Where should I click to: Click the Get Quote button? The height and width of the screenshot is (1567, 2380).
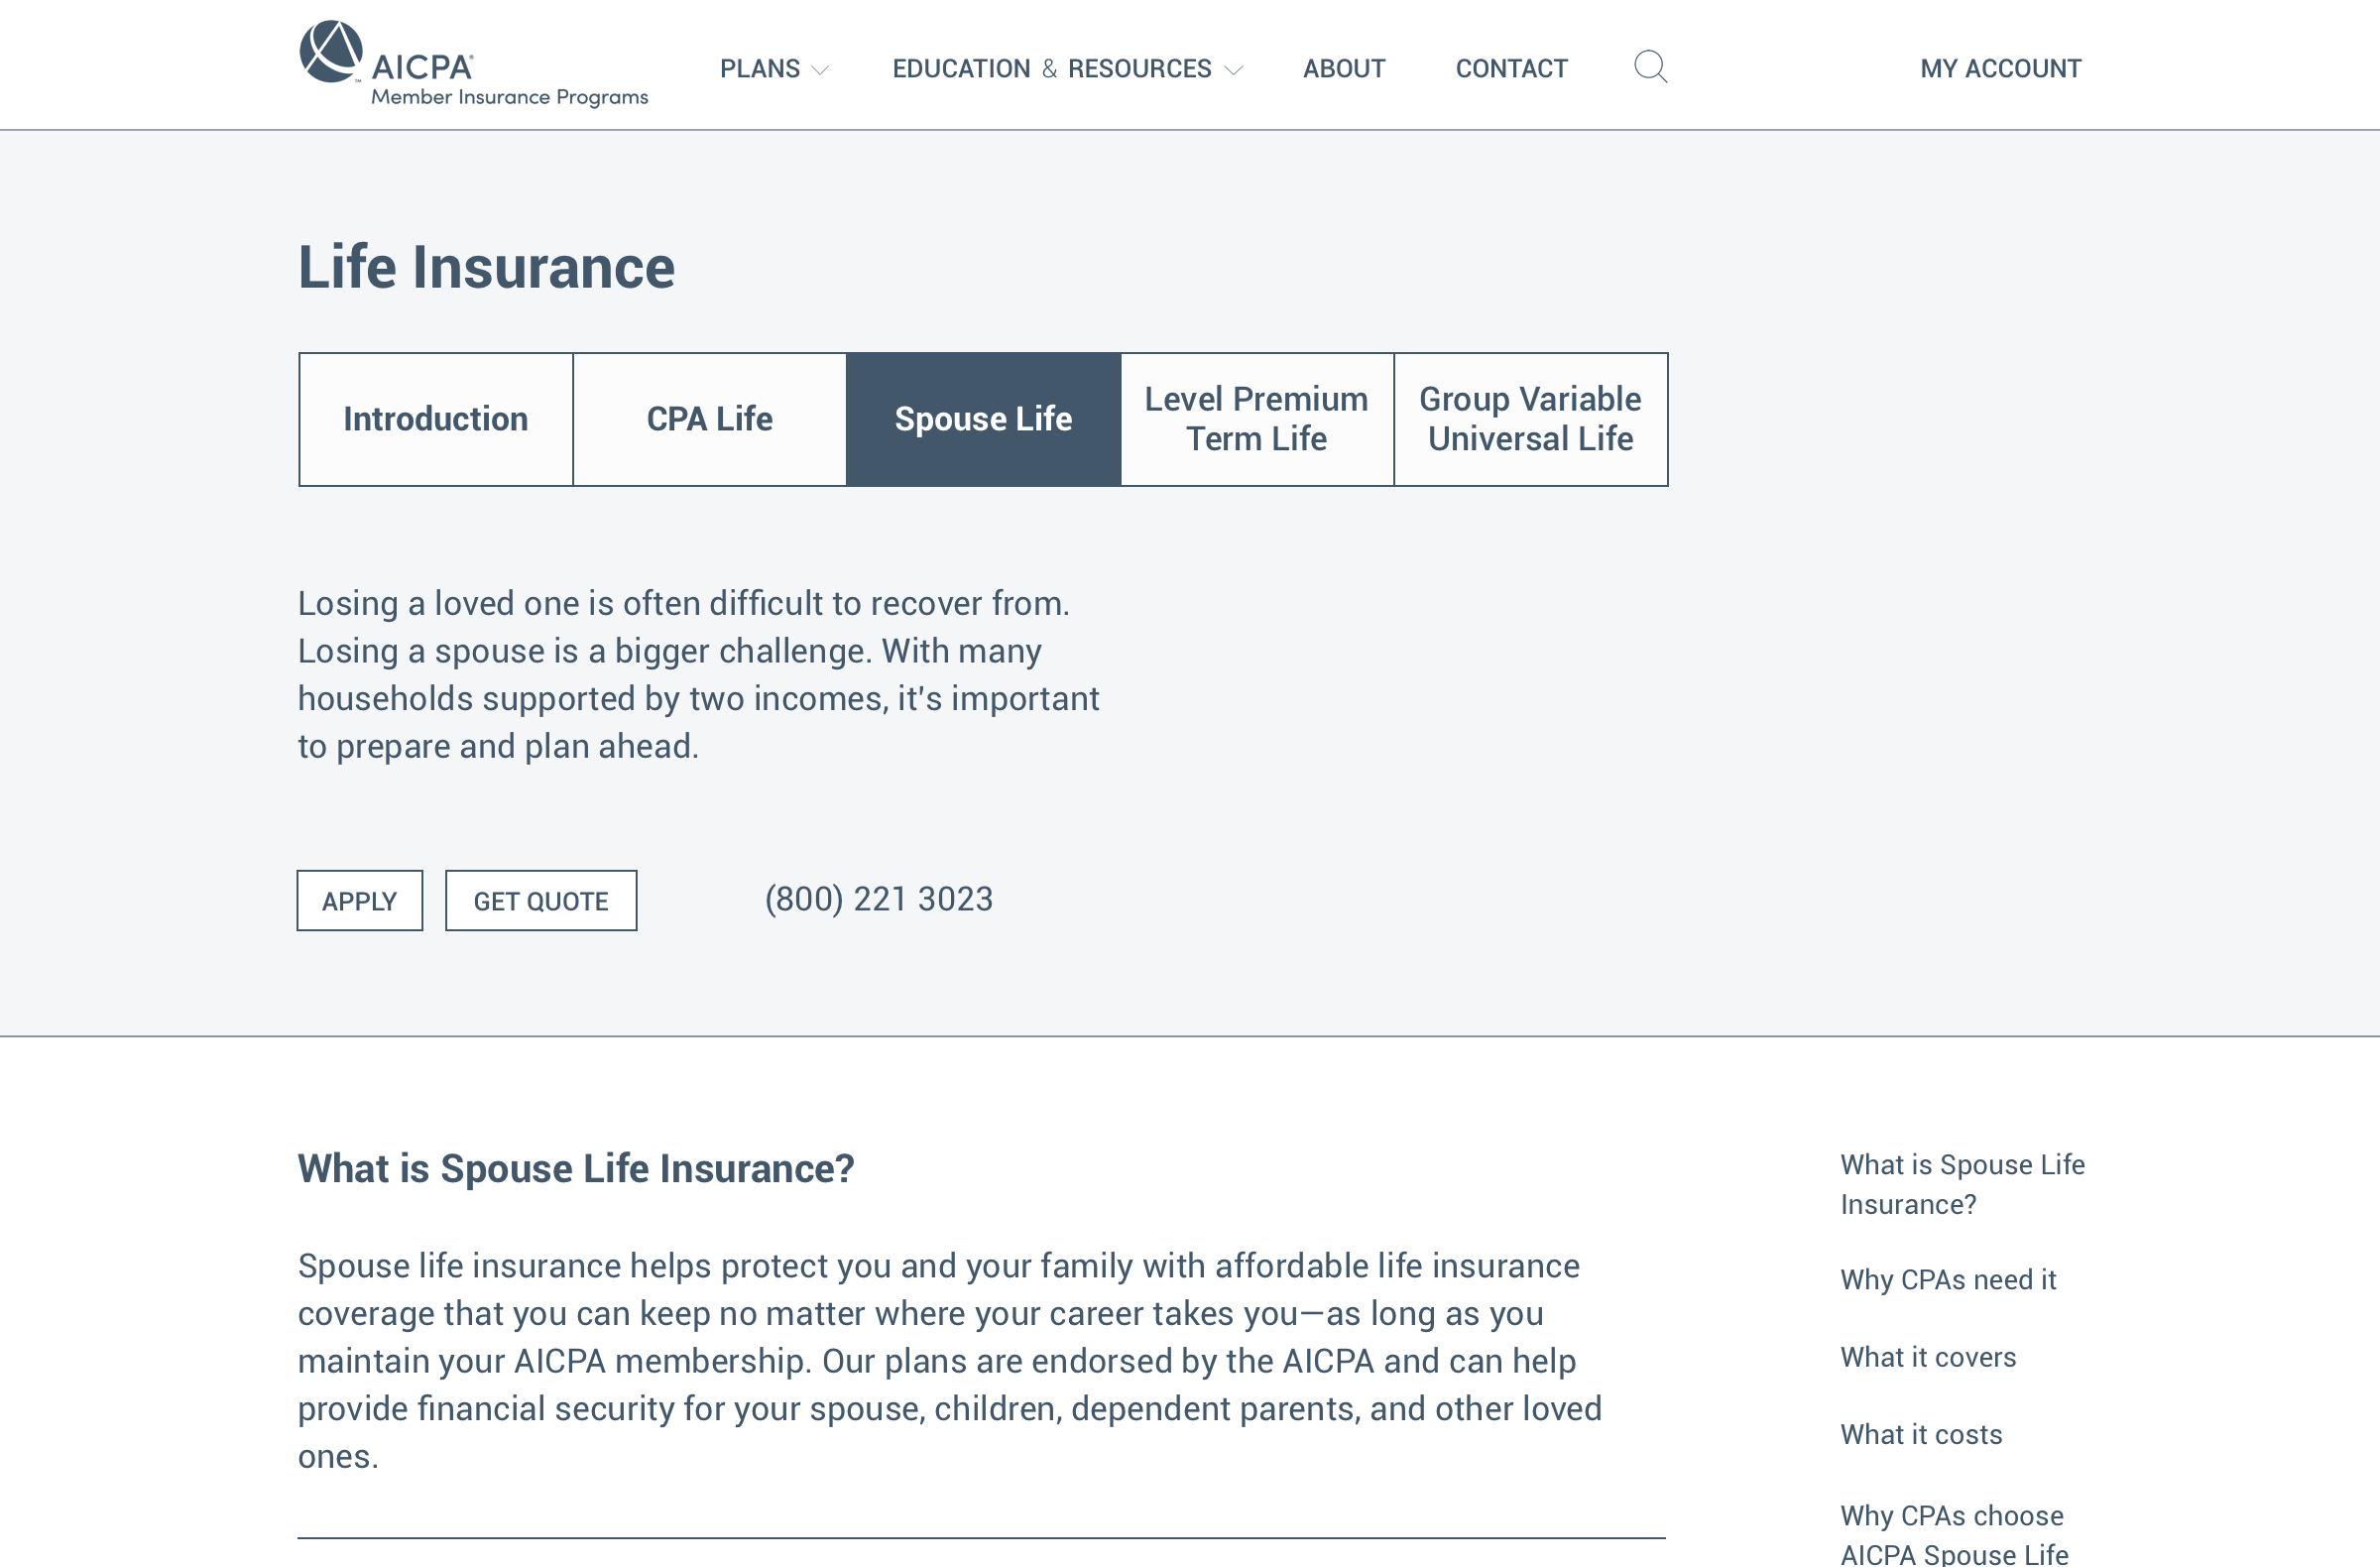(x=541, y=901)
